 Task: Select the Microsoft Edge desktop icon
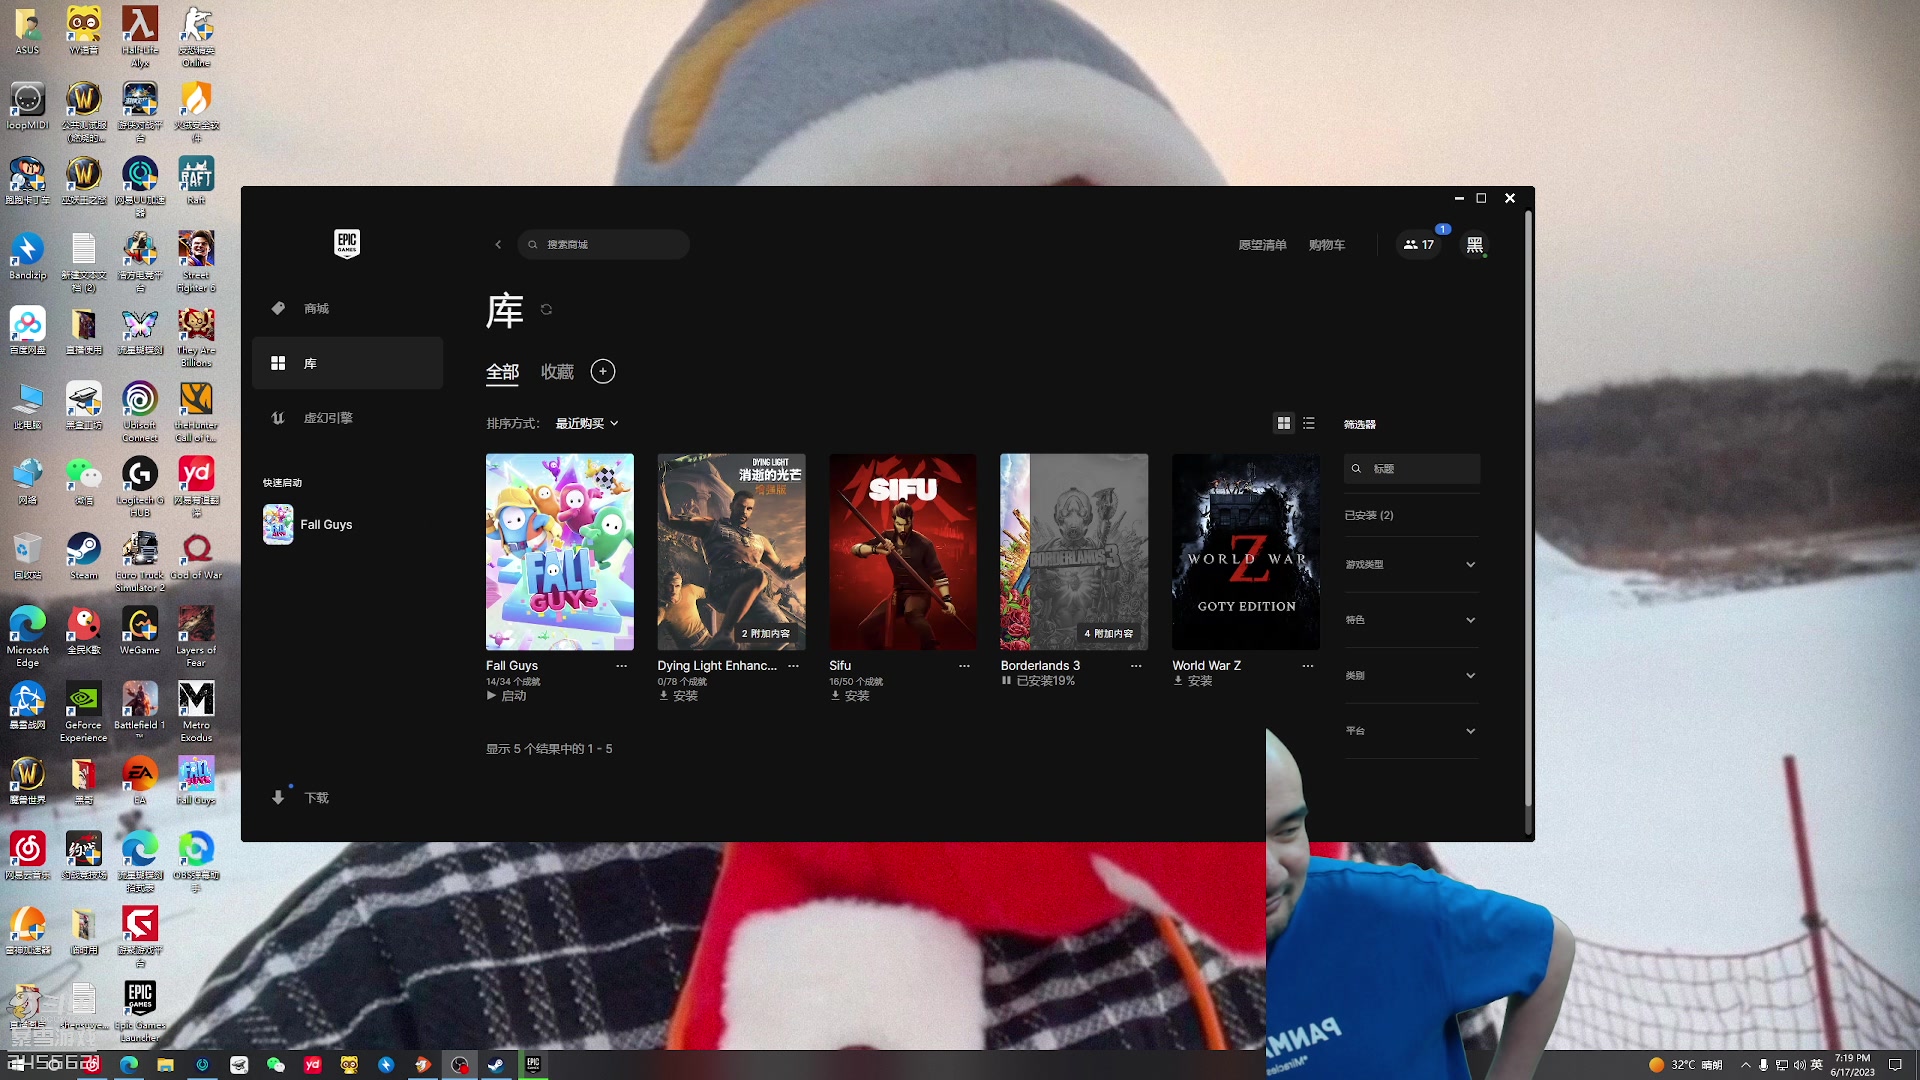[x=28, y=637]
